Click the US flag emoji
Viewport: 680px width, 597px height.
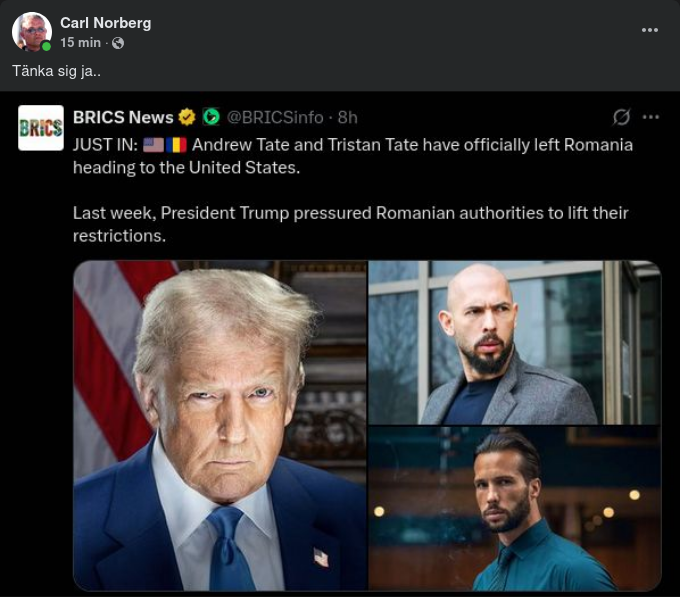tap(153, 144)
